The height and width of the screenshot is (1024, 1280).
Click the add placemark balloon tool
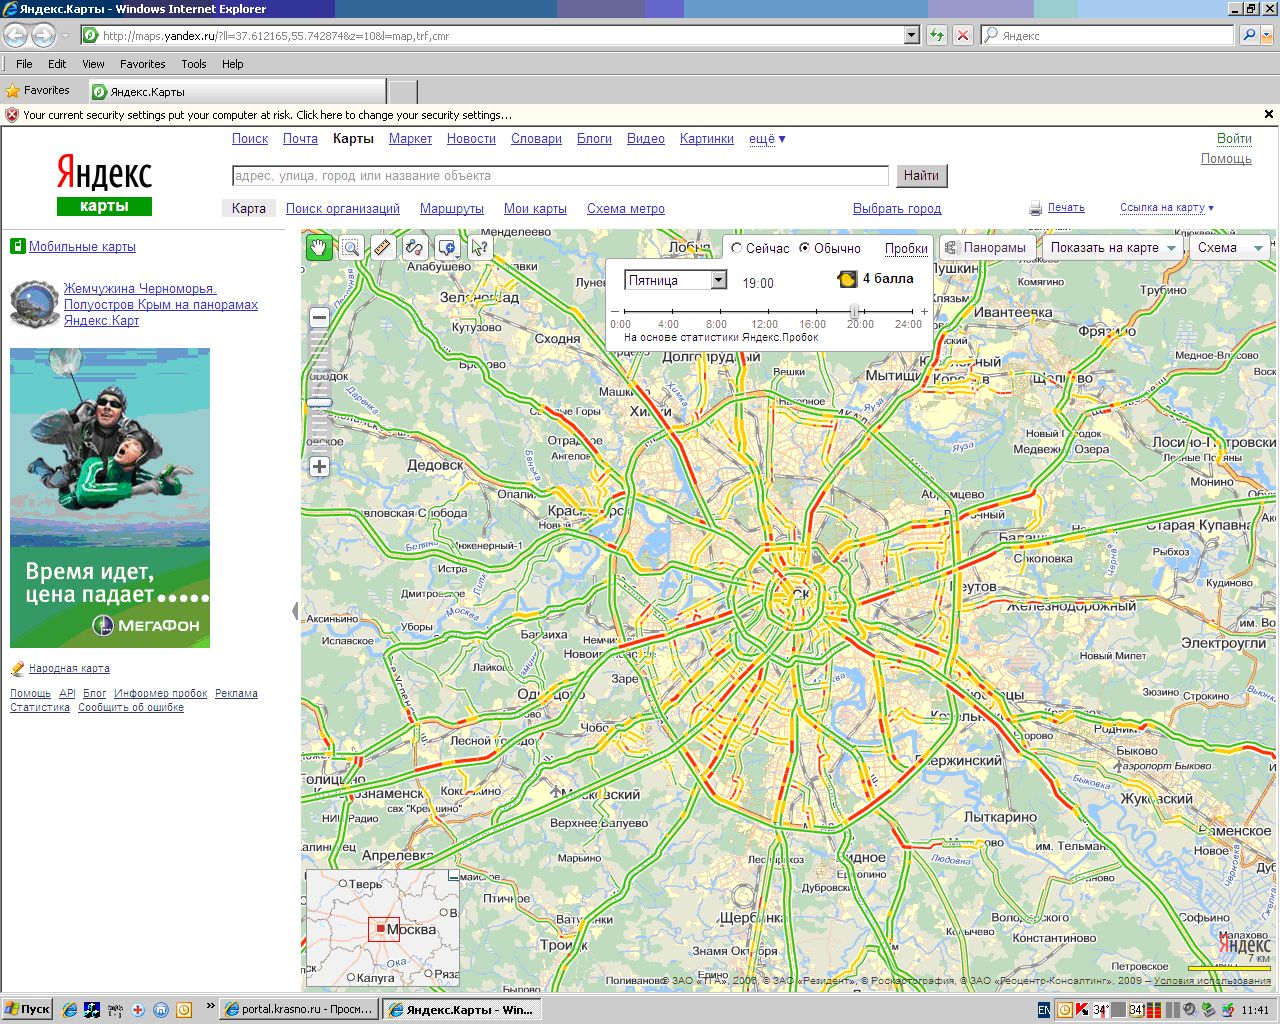(x=447, y=248)
